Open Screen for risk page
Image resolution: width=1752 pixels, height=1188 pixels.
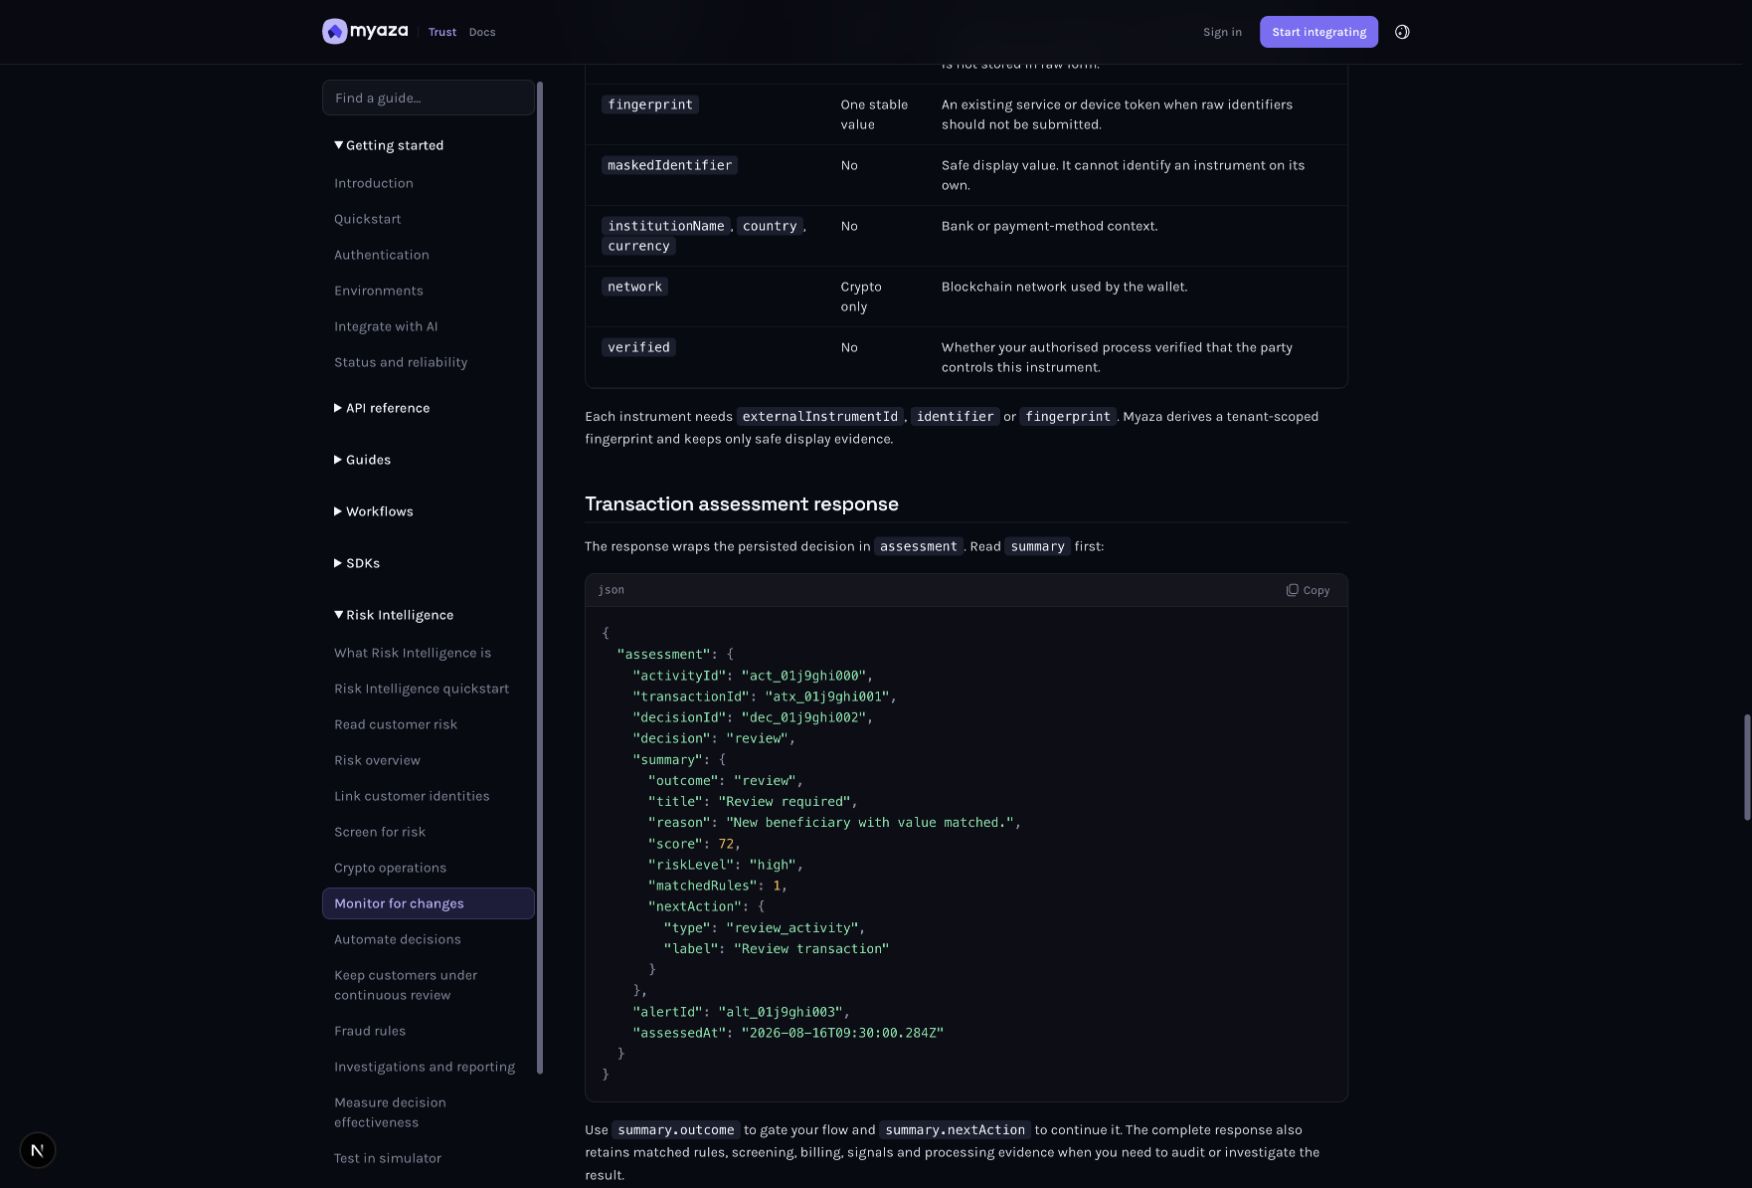point(379,832)
